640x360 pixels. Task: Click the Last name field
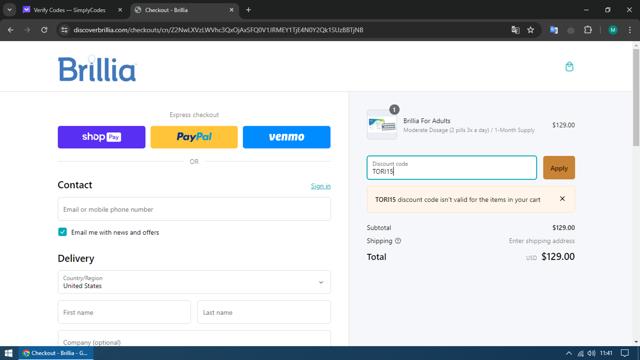(264, 312)
